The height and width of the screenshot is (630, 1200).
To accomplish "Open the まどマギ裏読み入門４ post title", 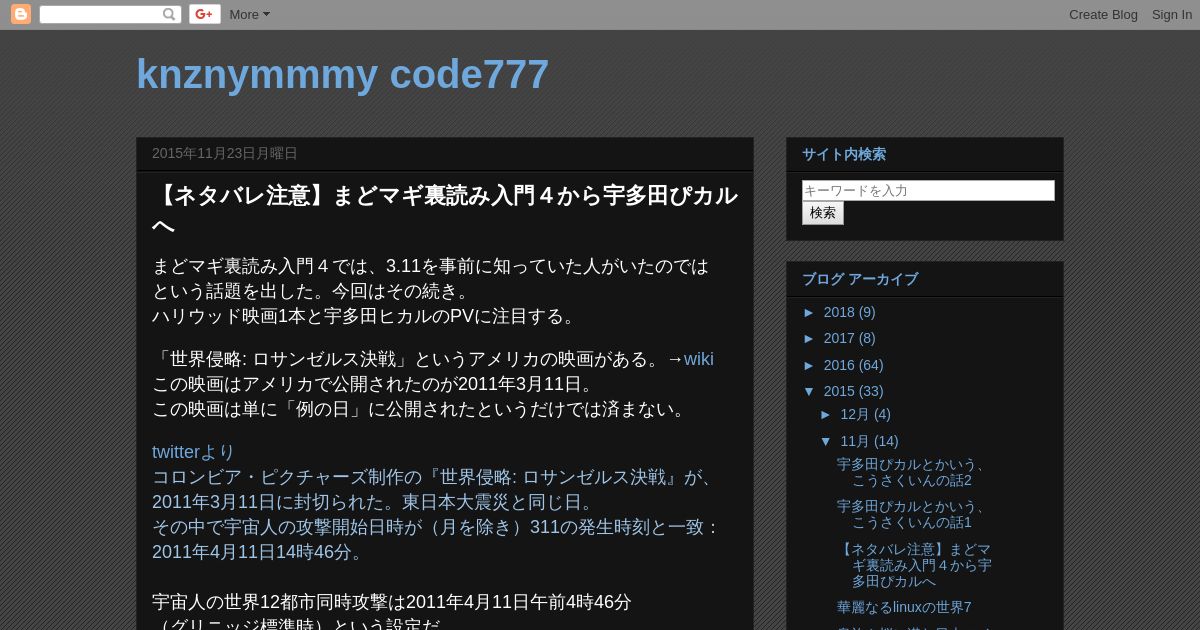I will tap(445, 210).
